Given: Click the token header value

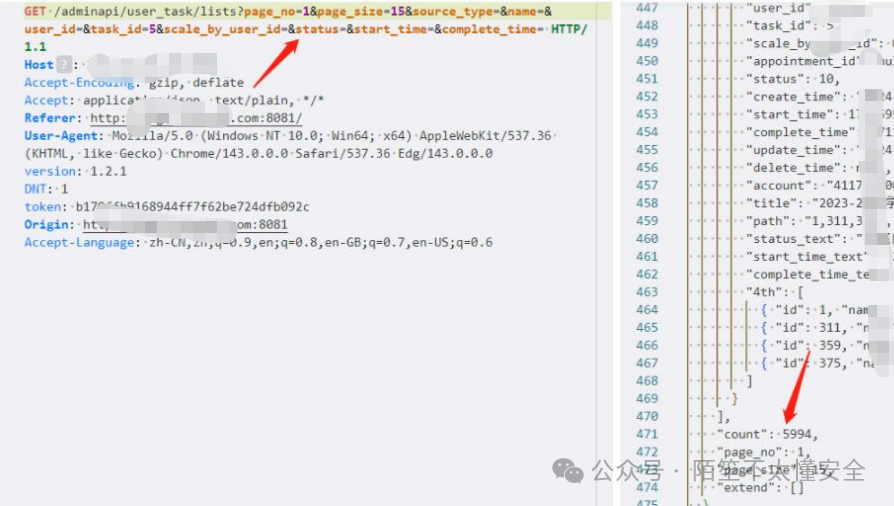Looking at the screenshot, I should click(193, 207).
